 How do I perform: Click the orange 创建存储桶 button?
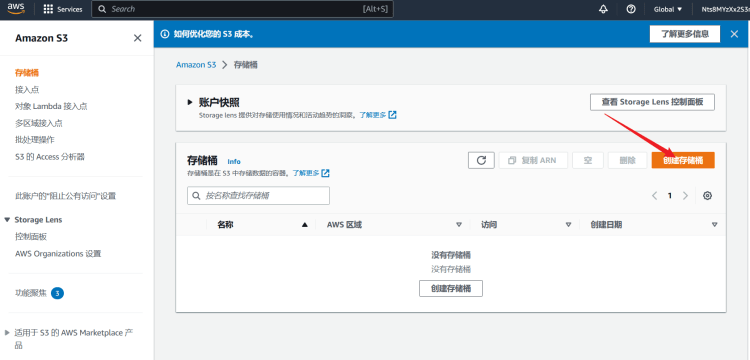click(683, 160)
